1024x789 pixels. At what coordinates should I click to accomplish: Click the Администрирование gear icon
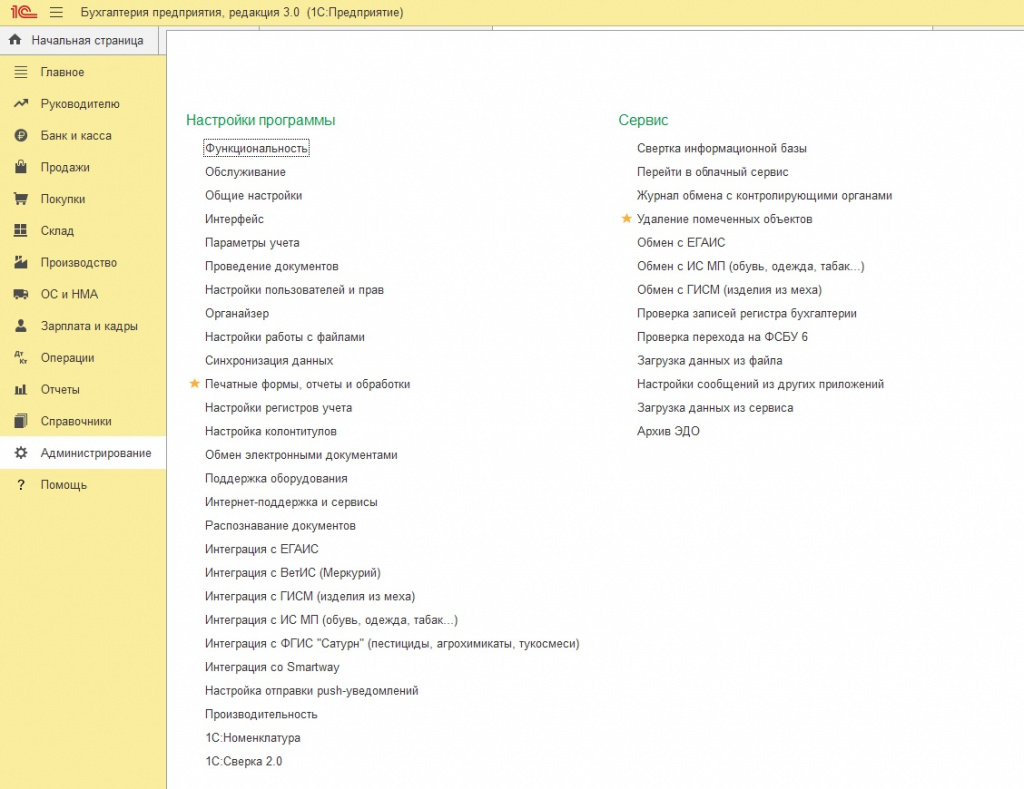pos(21,453)
